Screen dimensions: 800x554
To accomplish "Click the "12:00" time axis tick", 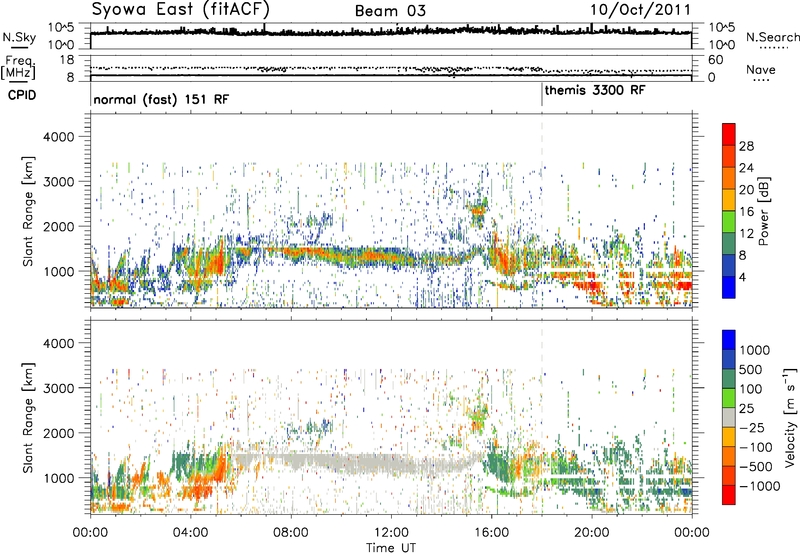I will 391,533.
